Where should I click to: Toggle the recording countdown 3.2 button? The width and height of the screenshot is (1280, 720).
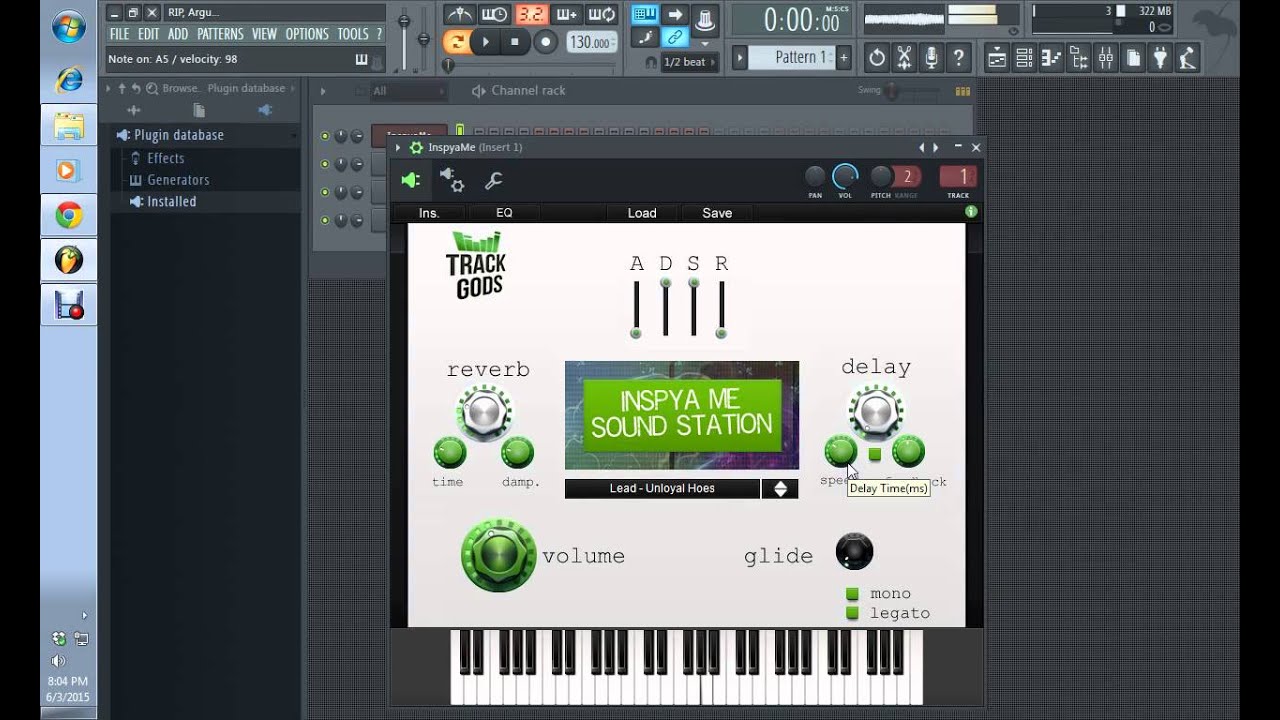point(530,14)
